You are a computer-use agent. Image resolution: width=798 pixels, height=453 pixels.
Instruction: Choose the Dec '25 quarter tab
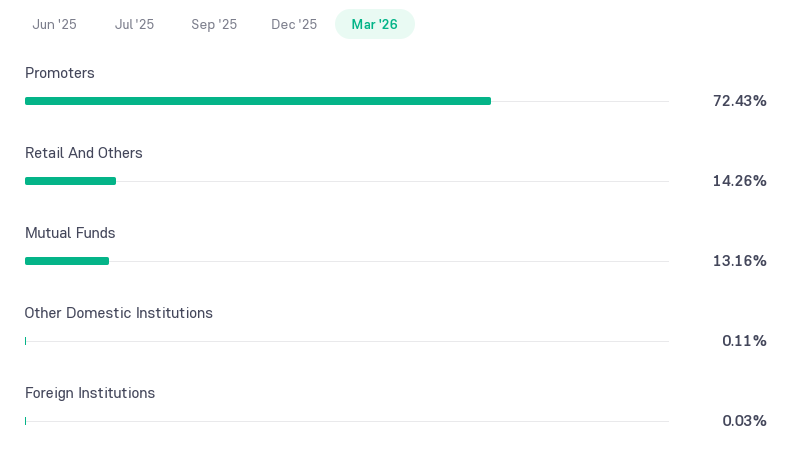point(294,24)
